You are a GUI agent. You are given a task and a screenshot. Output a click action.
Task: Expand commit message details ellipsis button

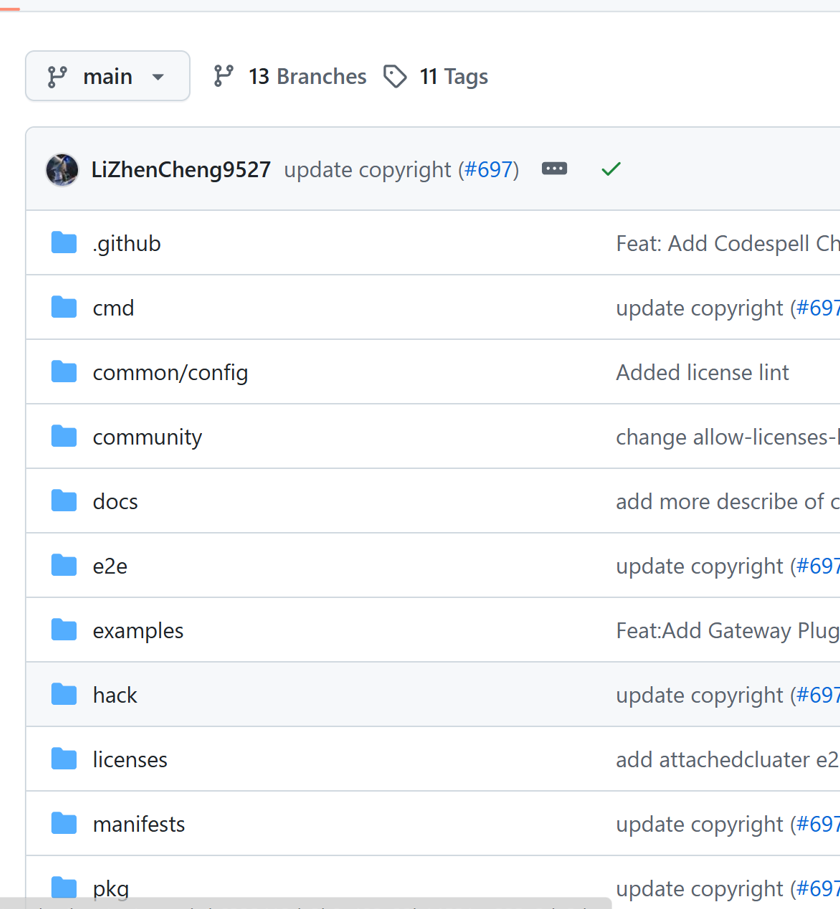(x=554, y=169)
